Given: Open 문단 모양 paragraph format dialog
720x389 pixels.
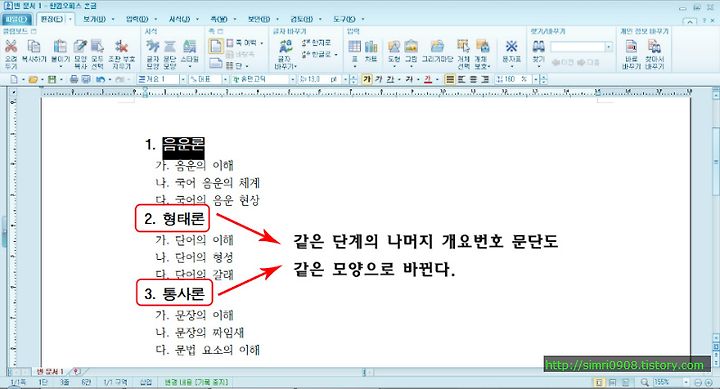Looking at the screenshot, I should [170, 46].
